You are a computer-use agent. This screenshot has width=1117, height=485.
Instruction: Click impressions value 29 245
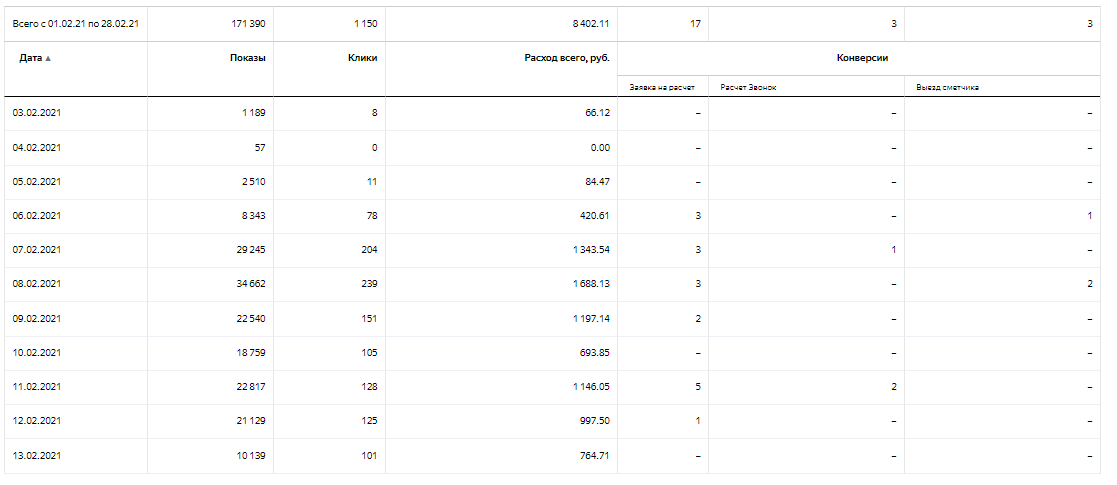pos(250,249)
